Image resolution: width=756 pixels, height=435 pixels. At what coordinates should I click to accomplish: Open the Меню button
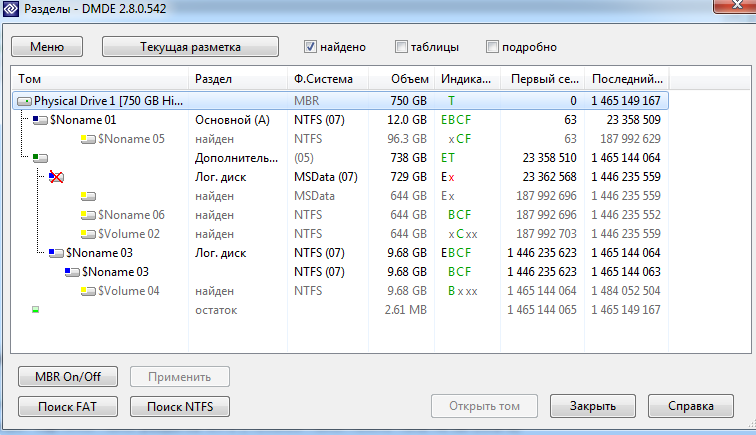click(x=47, y=47)
